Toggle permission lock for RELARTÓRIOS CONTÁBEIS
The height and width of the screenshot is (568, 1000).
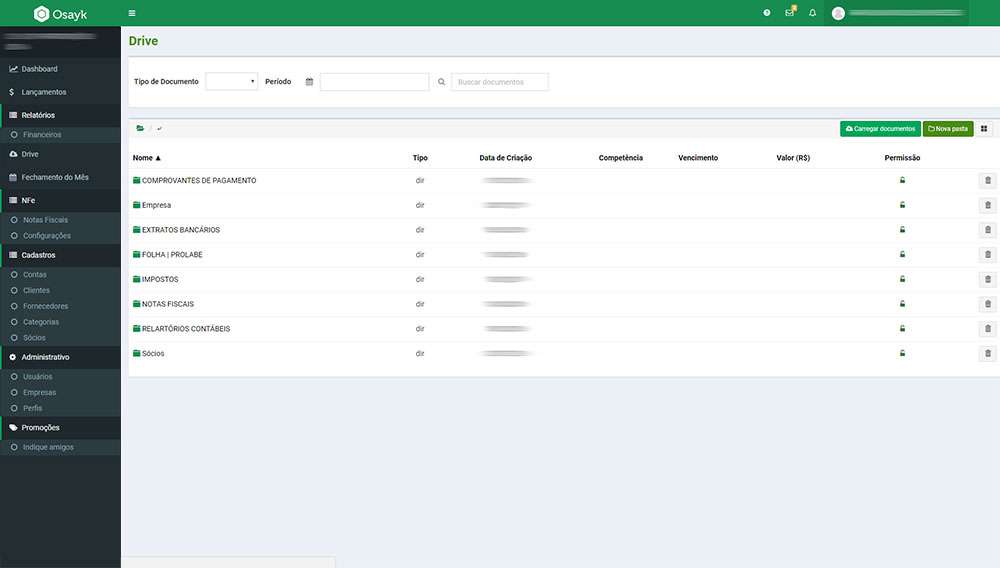tap(902, 328)
